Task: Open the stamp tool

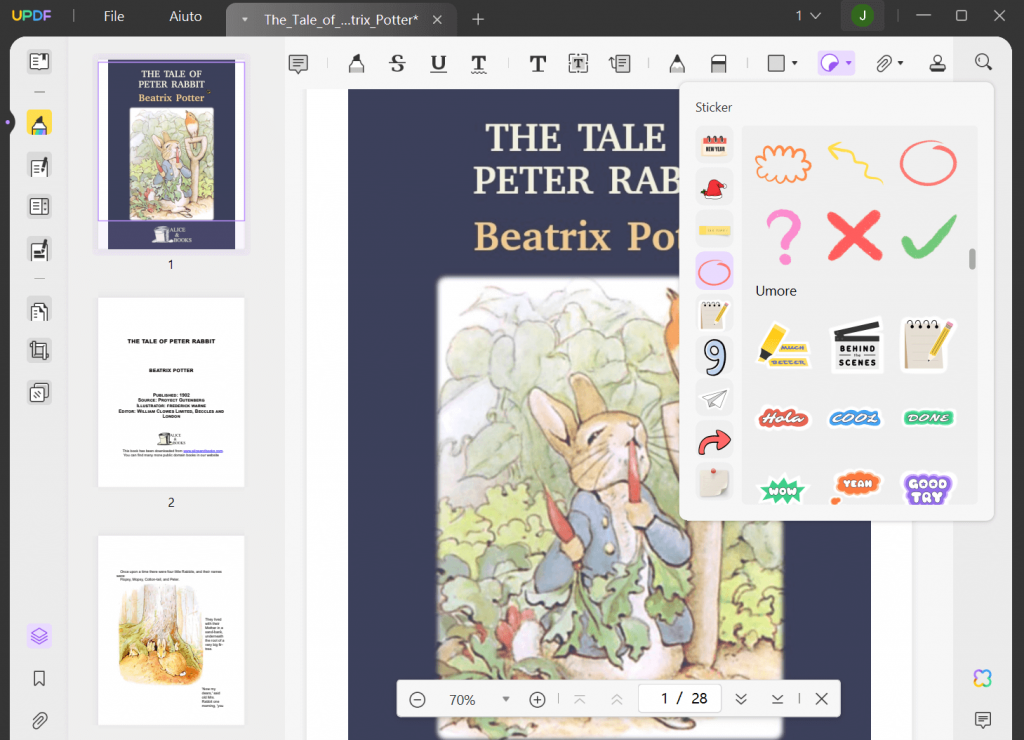Action: (x=938, y=63)
